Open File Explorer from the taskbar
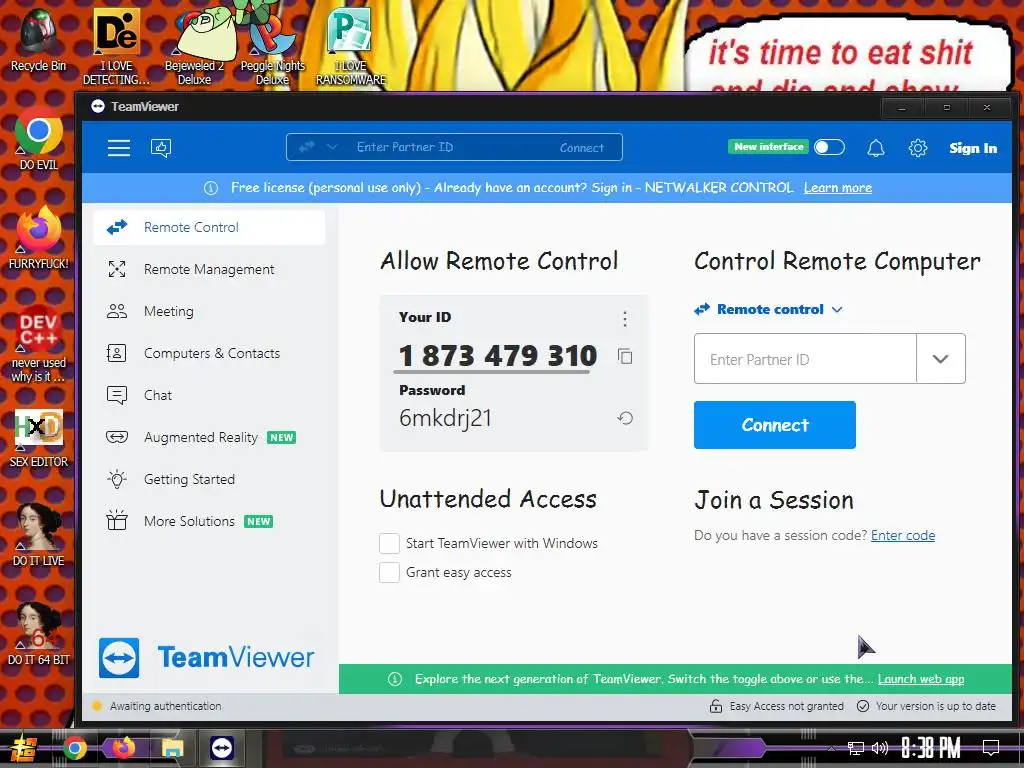 click(x=172, y=748)
